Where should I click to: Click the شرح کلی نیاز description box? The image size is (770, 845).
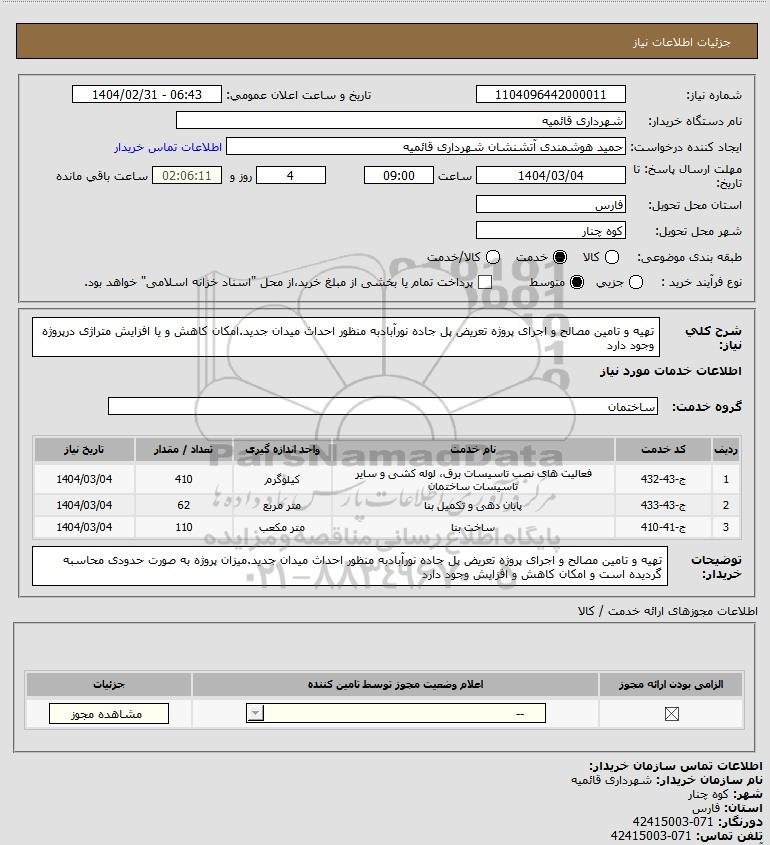click(346, 337)
